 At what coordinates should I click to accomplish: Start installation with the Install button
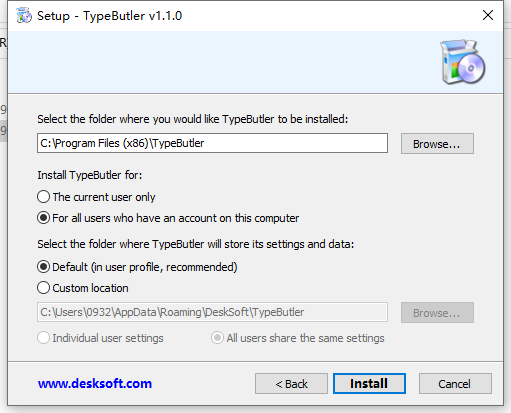coord(369,384)
